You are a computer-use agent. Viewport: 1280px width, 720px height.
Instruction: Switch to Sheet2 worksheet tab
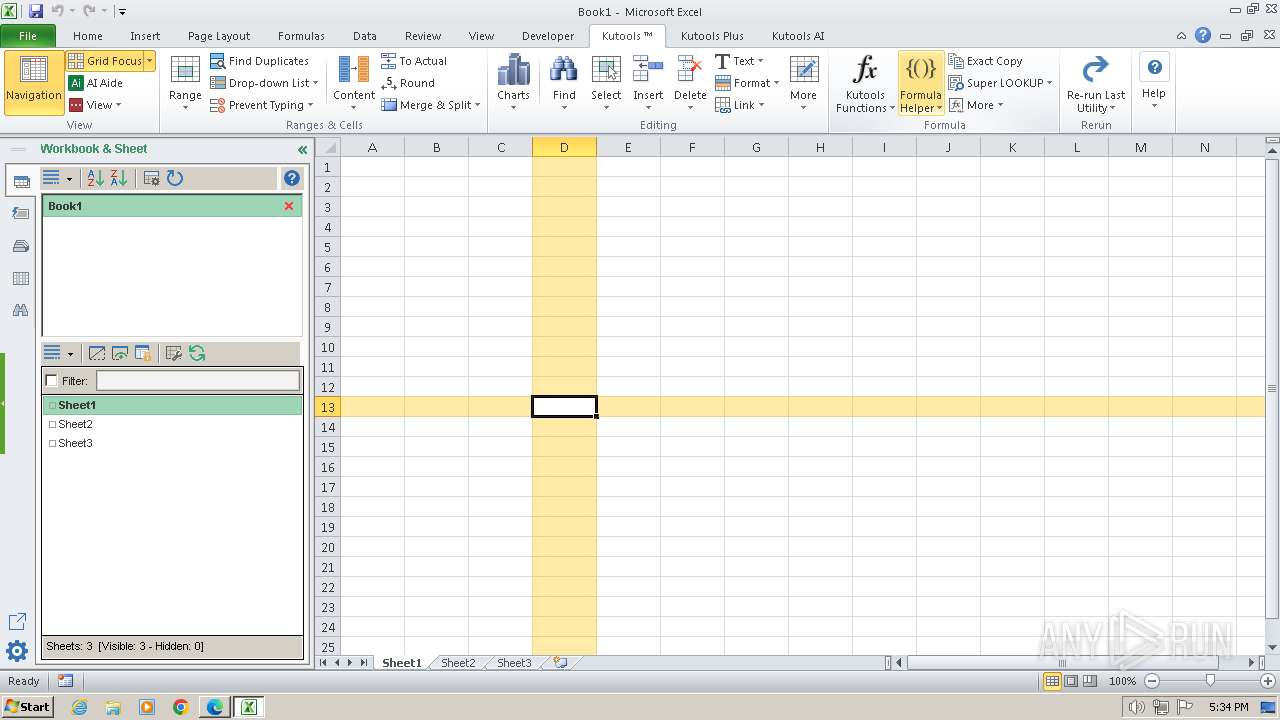click(458, 663)
